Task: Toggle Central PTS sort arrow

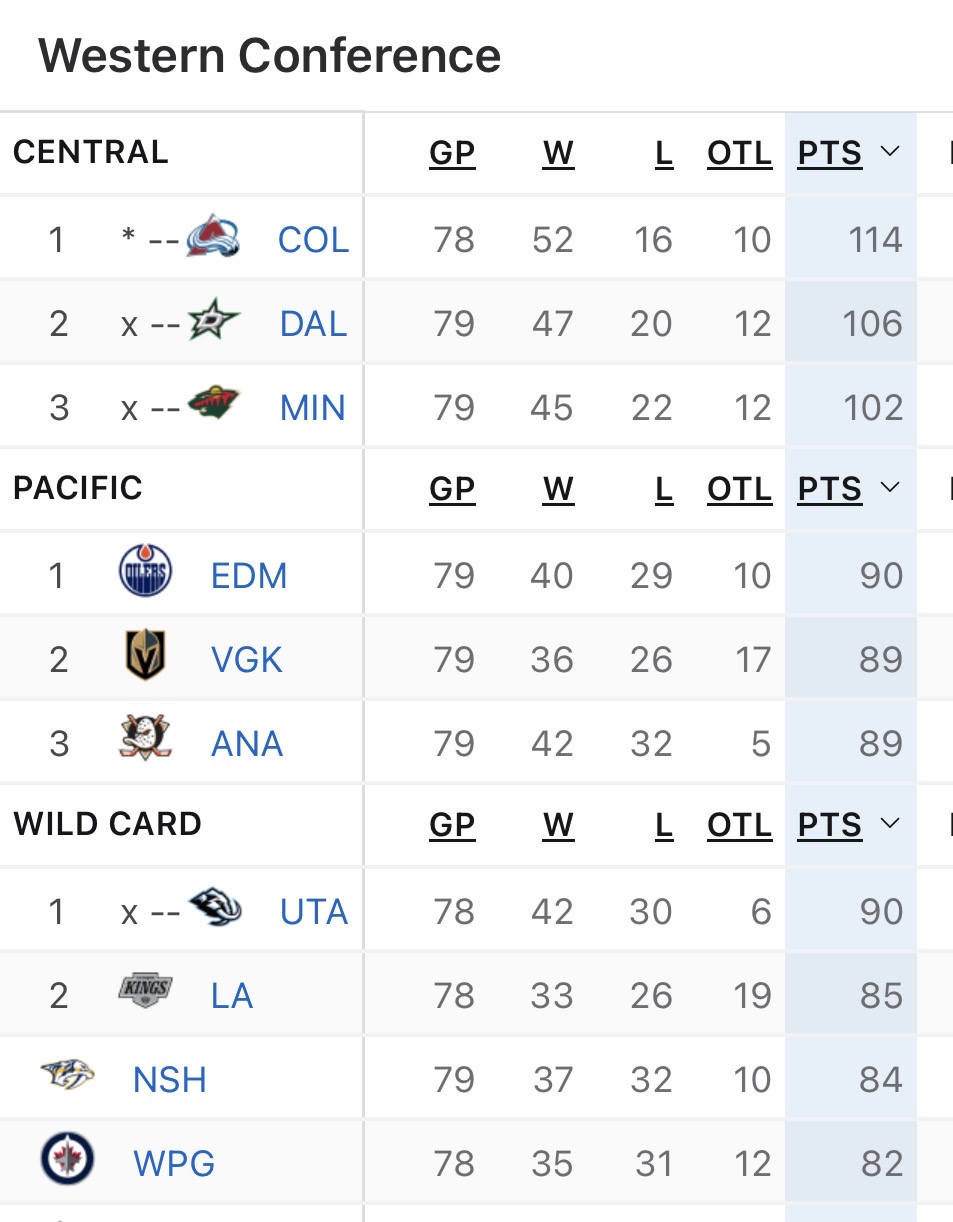Action: coord(889,152)
